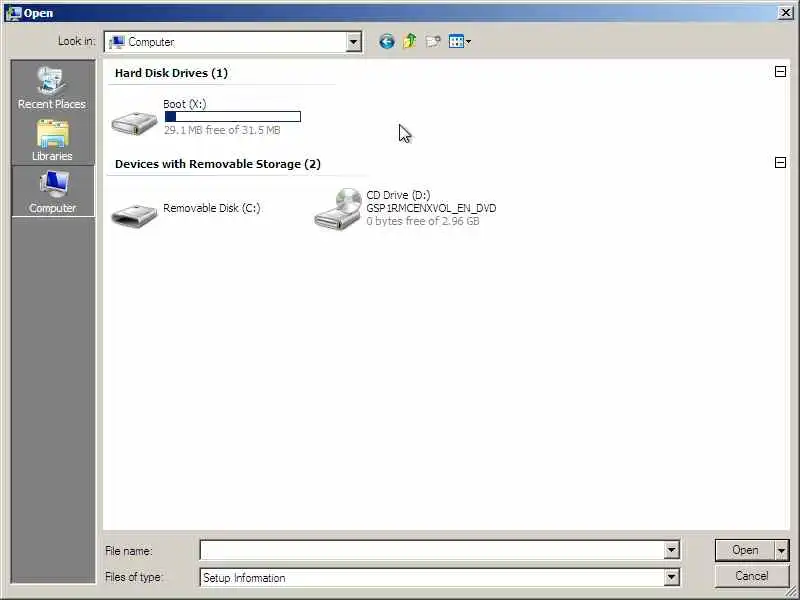Collapse Devices with Removable Storage group
Image resolution: width=800 pixels, height=600 pixels.
click(780, 163)
